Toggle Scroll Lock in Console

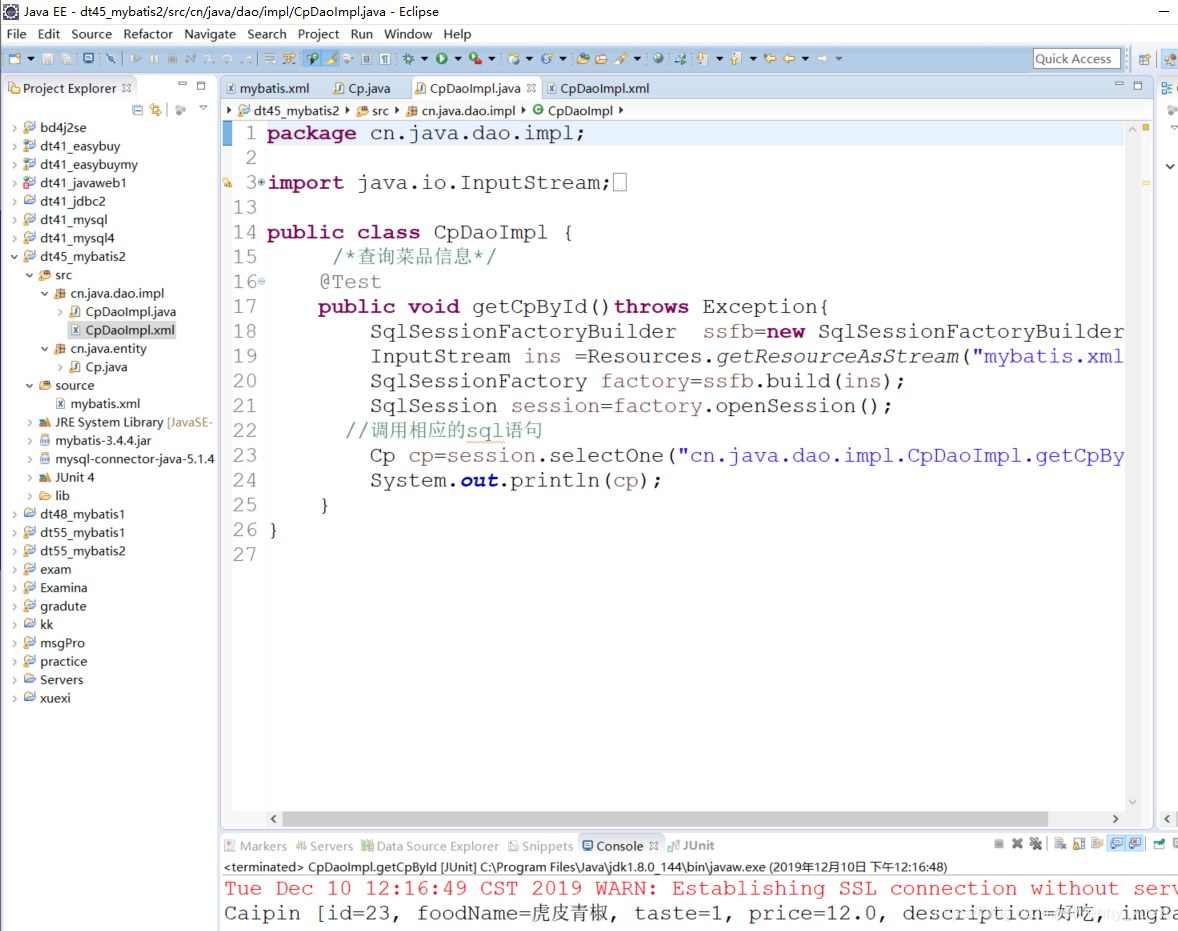coord(1079,844)
